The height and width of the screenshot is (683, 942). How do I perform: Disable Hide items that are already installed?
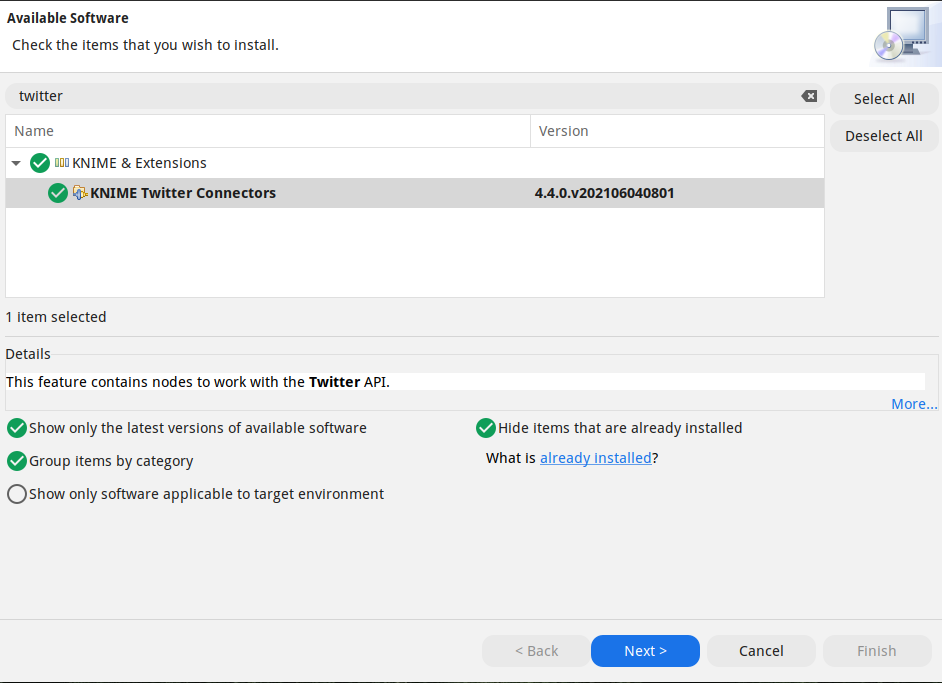[x=485, y=427]
